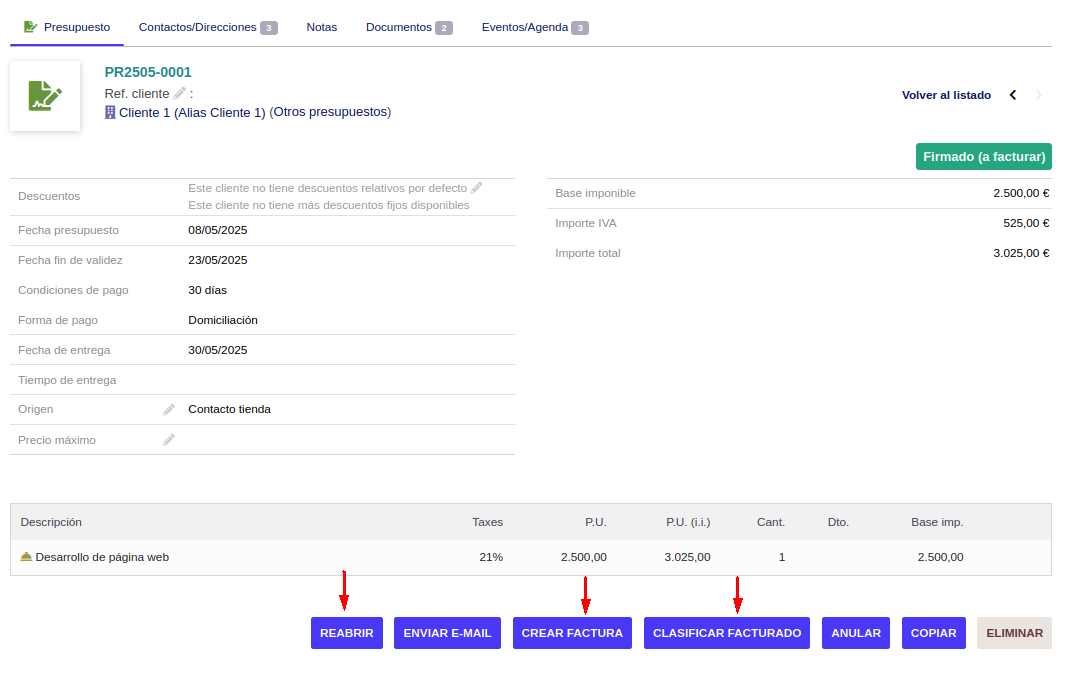Click the Volver al listado link

tap(946, 95)
